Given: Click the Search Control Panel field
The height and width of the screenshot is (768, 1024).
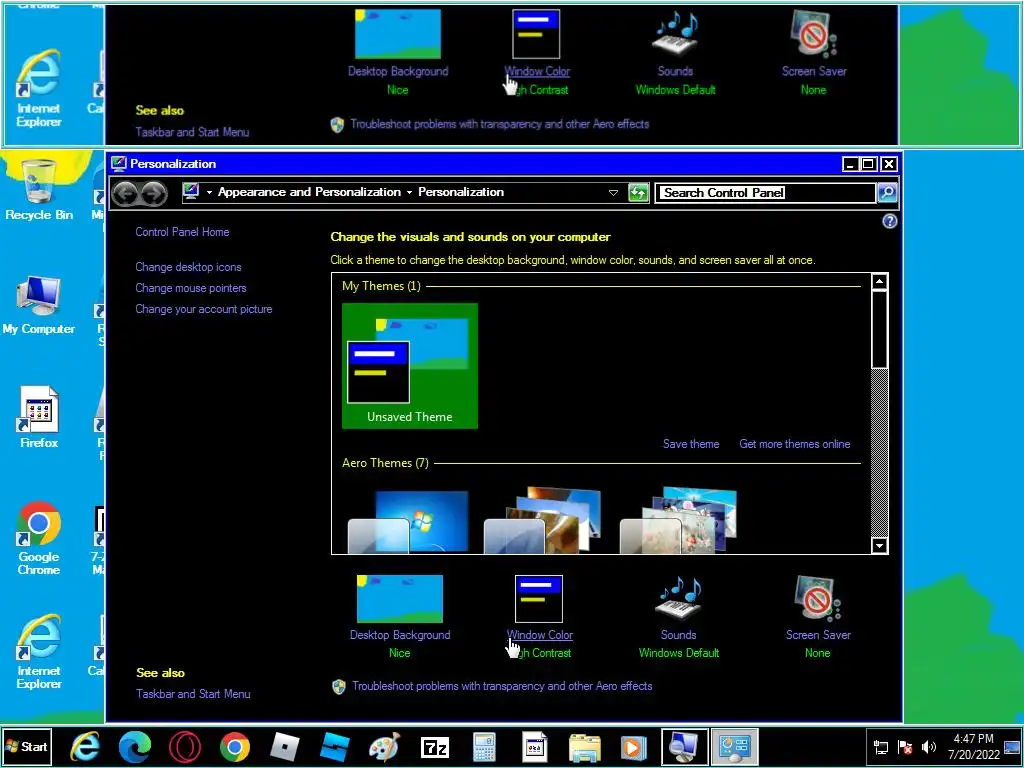Looking at the screenshot, I should pyautogui.click(x=765, y=193).
